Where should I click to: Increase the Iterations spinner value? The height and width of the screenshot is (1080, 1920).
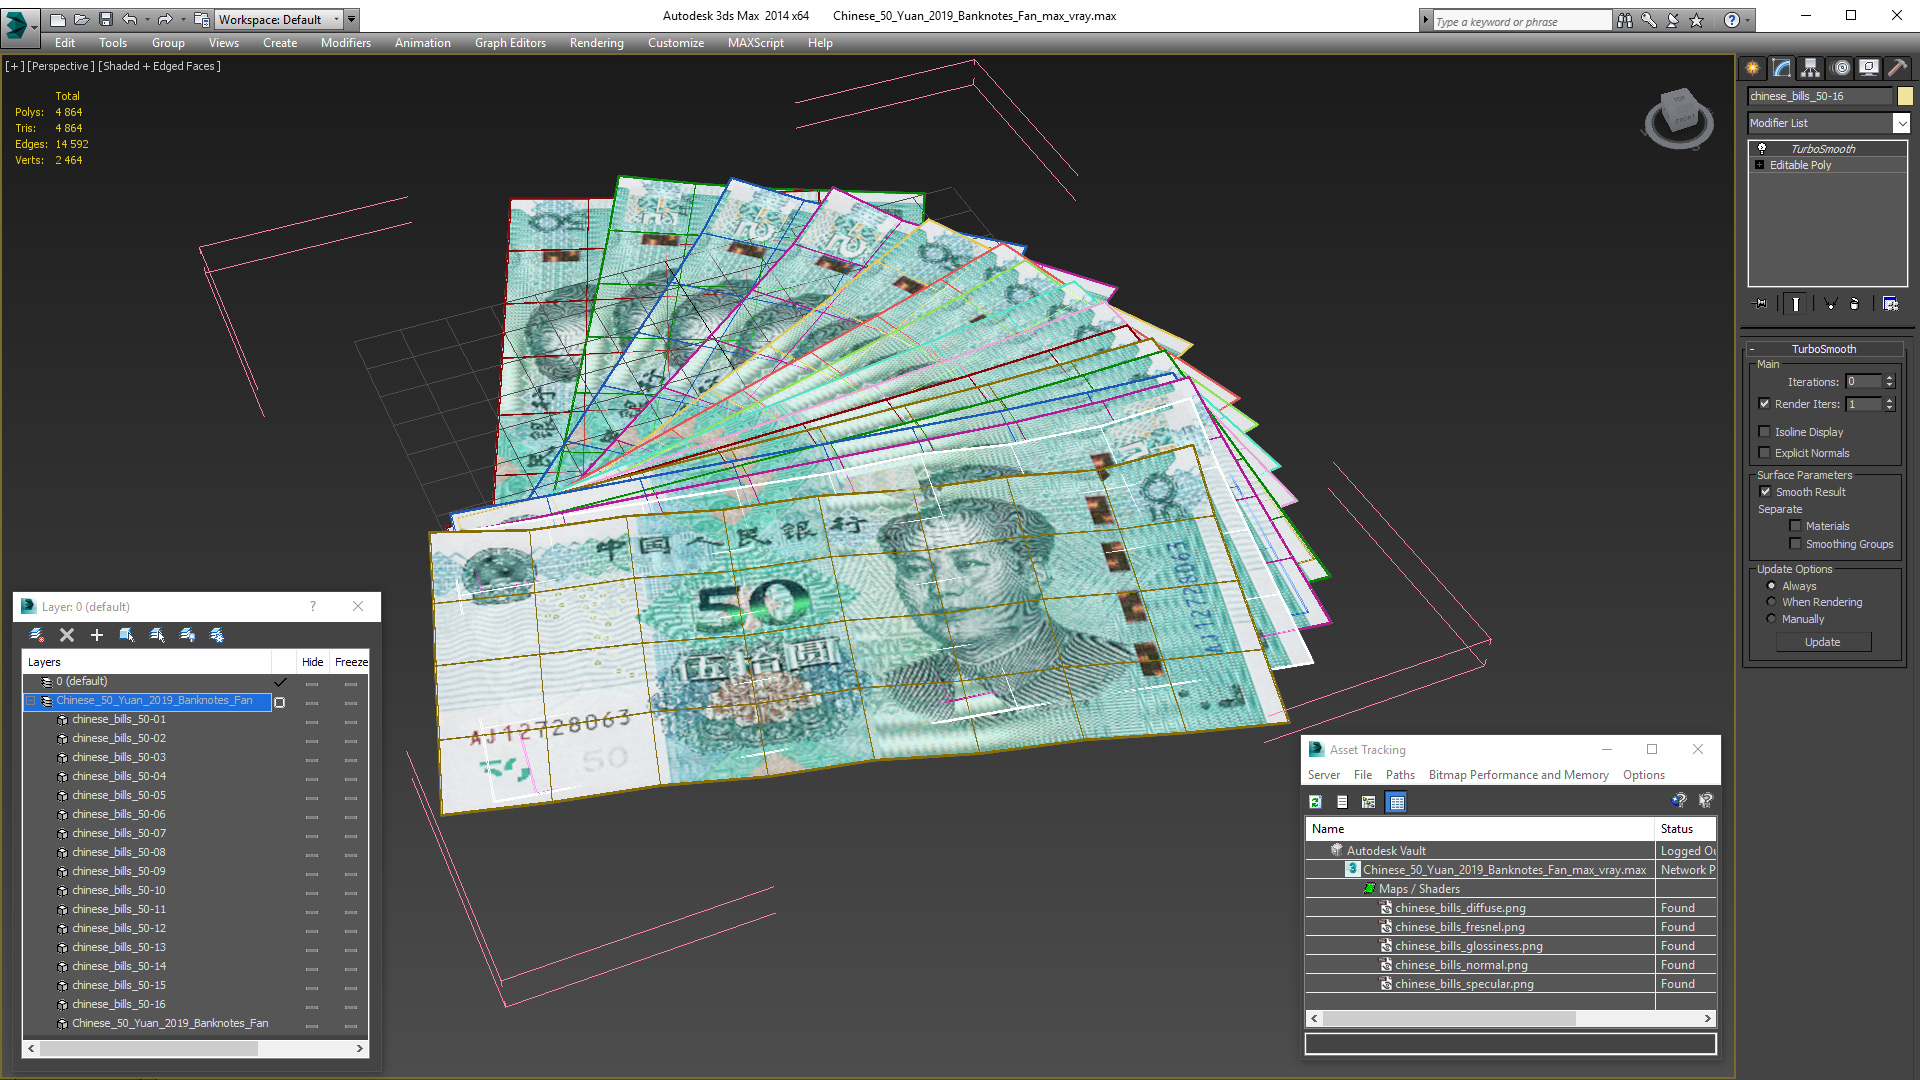pos(1889,378)
